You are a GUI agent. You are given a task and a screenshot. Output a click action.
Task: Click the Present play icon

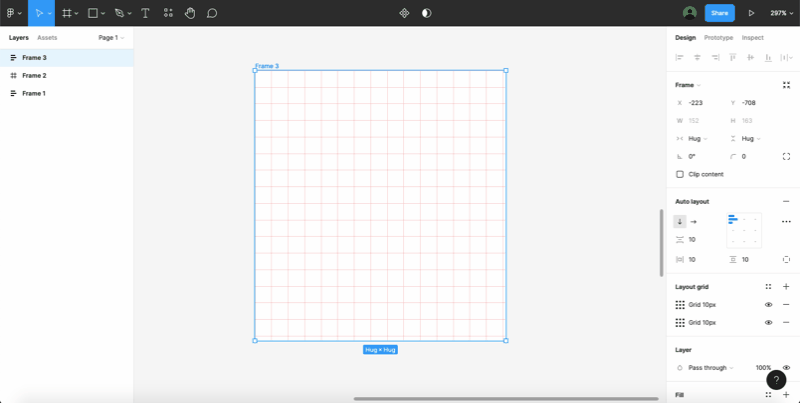click(x=751, y=13)
